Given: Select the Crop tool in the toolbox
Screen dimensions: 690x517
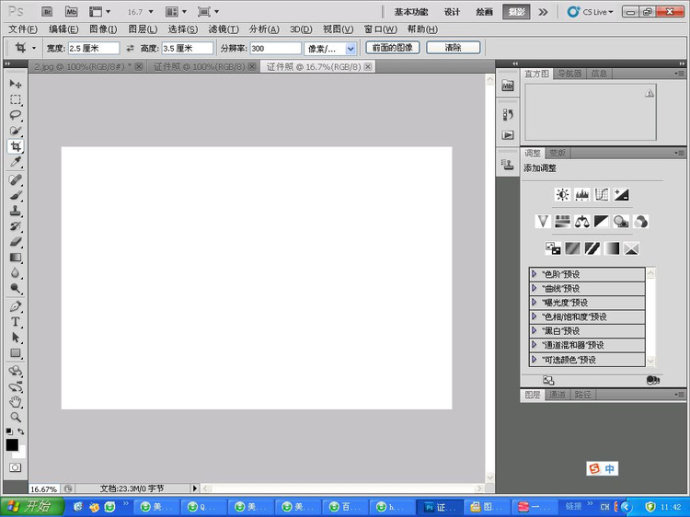Looking at the screenshot, I should pyautogui.click(x=16, y=146).
